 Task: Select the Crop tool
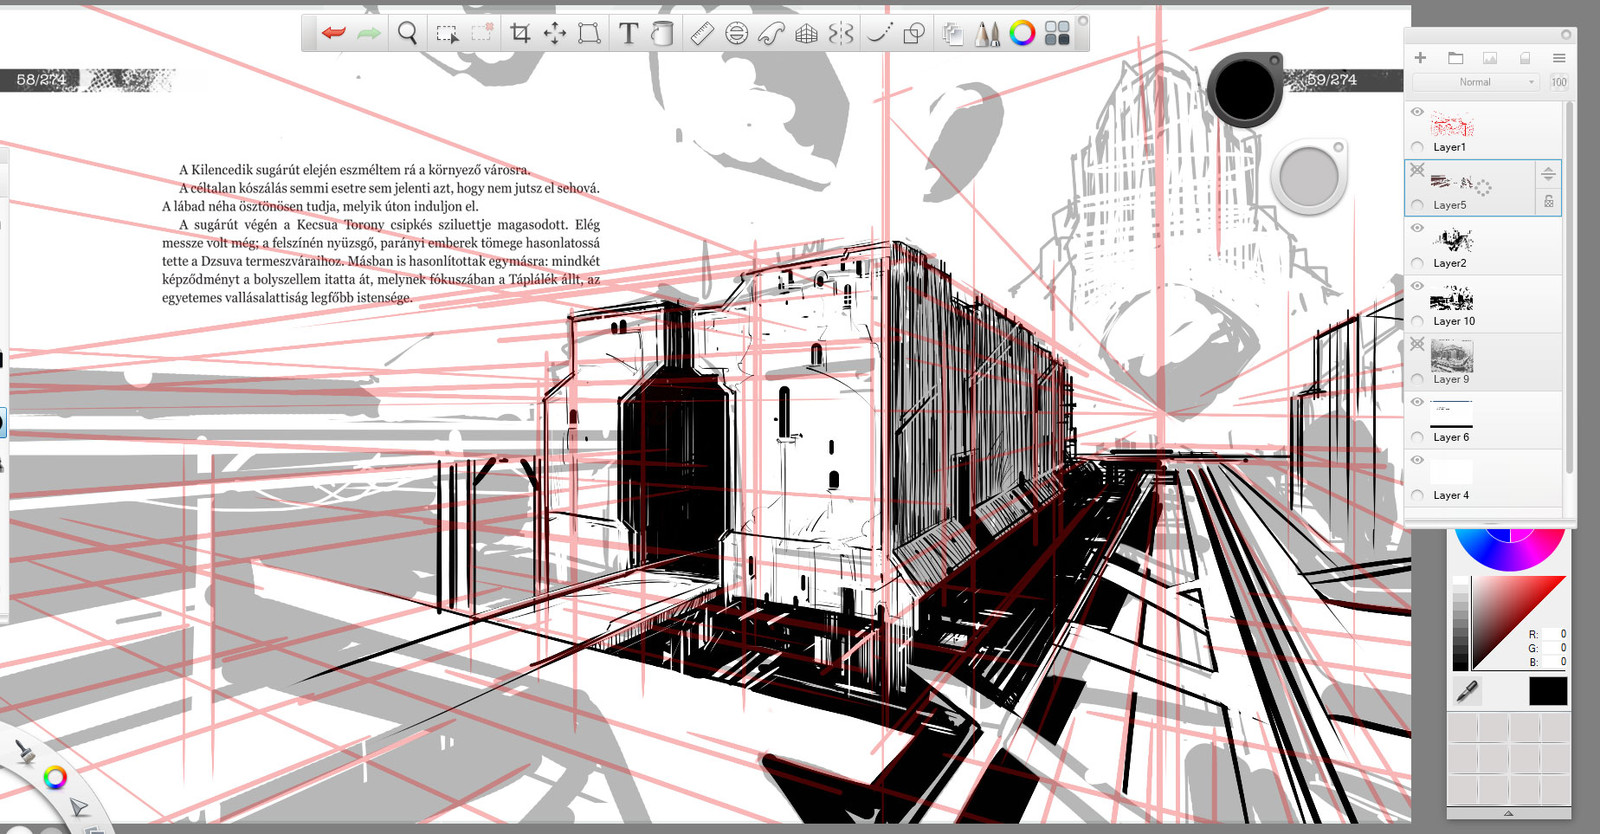coord(520,33)
